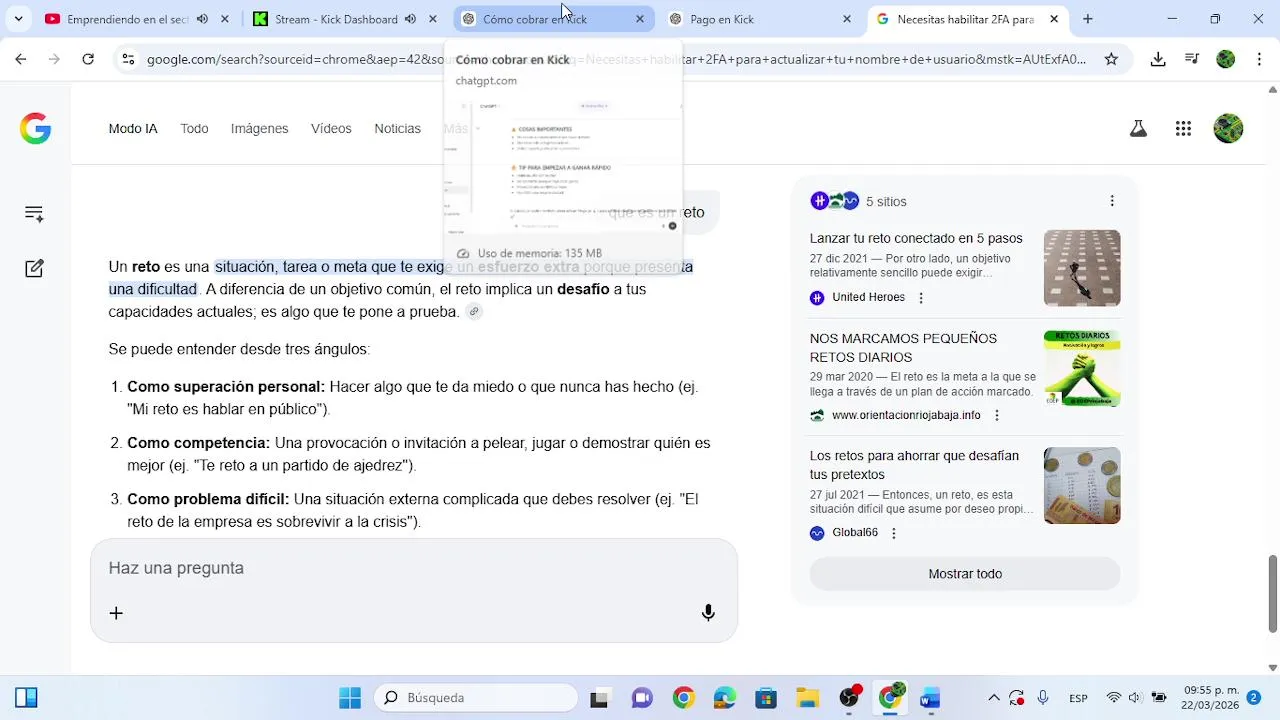Open a new tab with the plus button
Viewport: 1280px width, 720px height.
pos(1088,19)
